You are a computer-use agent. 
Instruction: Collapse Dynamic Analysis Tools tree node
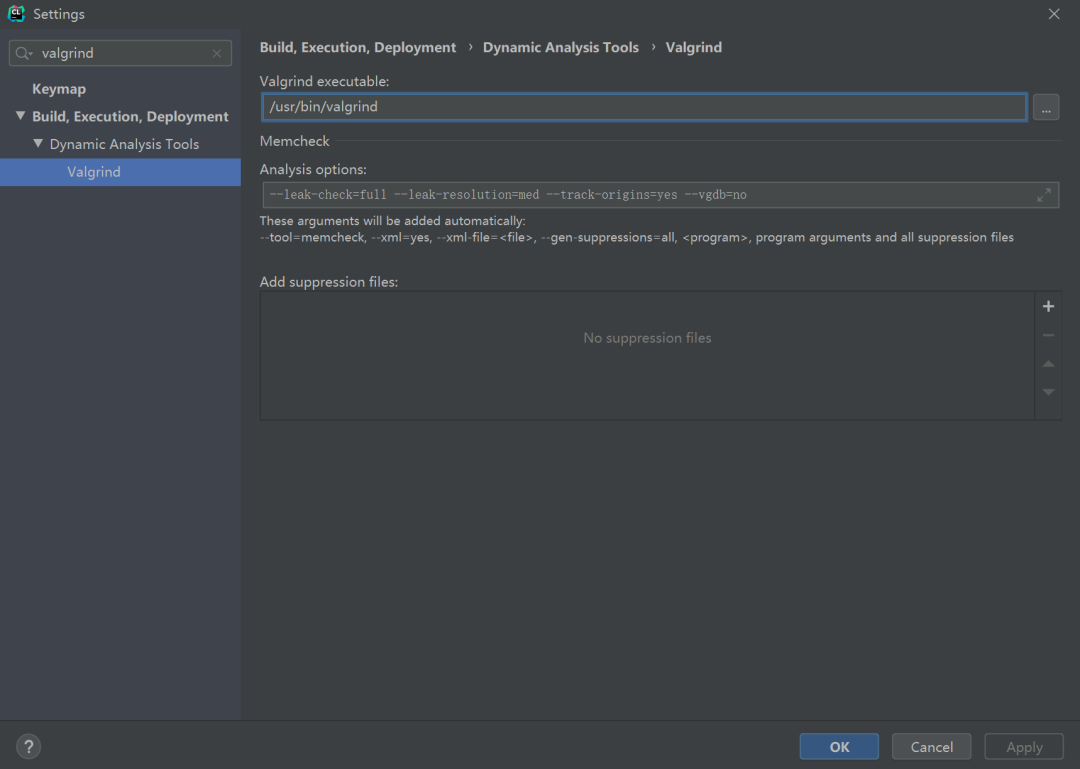[38, 143]
